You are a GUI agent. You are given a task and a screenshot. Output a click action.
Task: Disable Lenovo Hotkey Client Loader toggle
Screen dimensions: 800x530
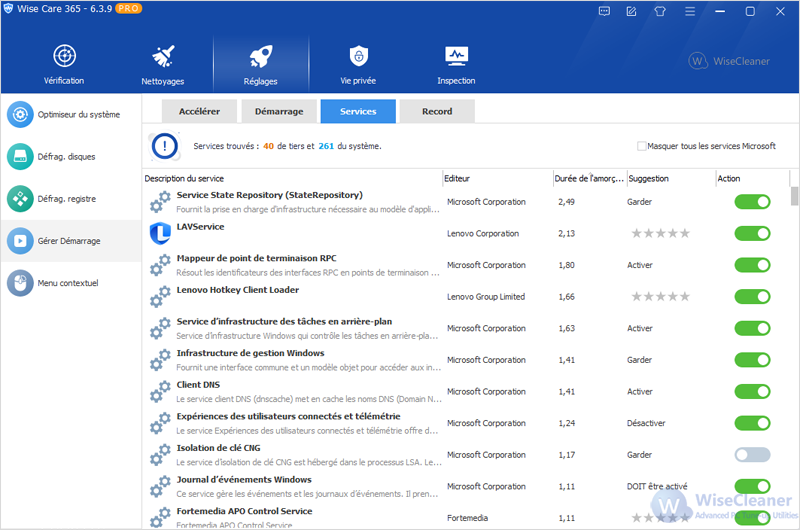(753, 297)
